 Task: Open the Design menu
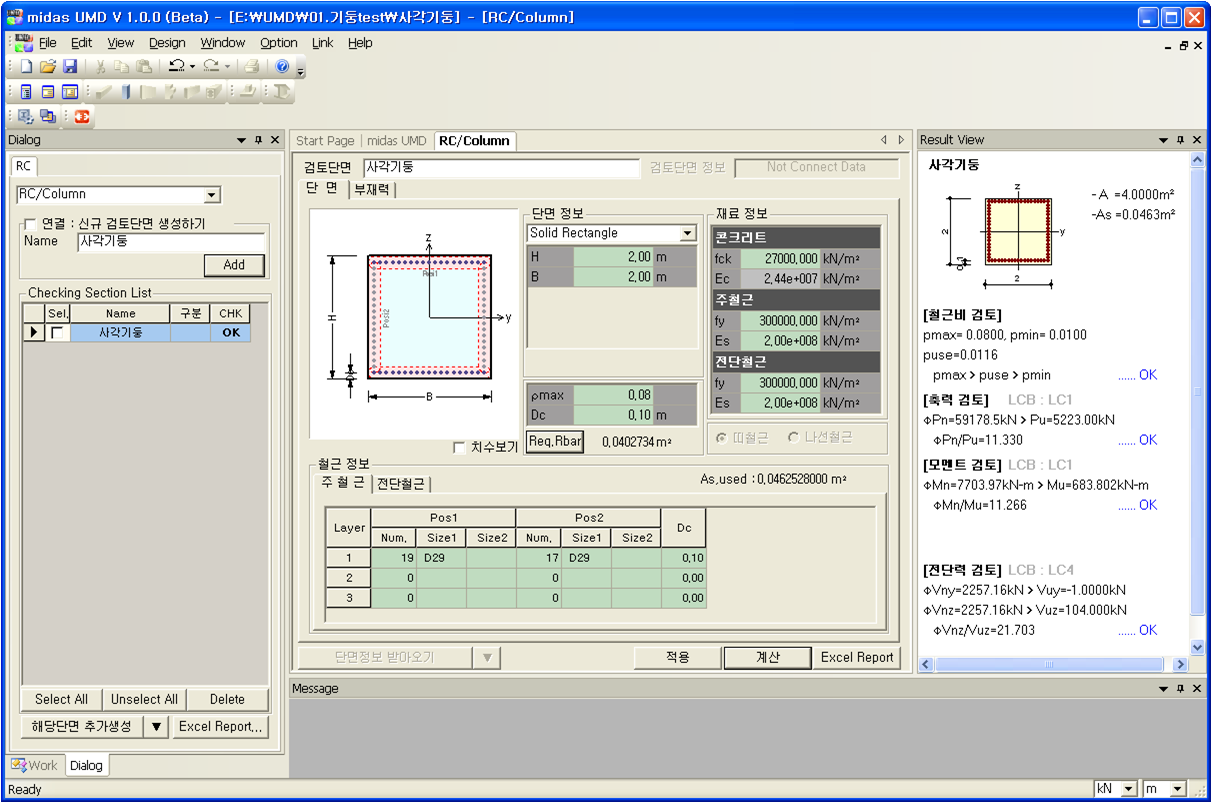[167, 43]
